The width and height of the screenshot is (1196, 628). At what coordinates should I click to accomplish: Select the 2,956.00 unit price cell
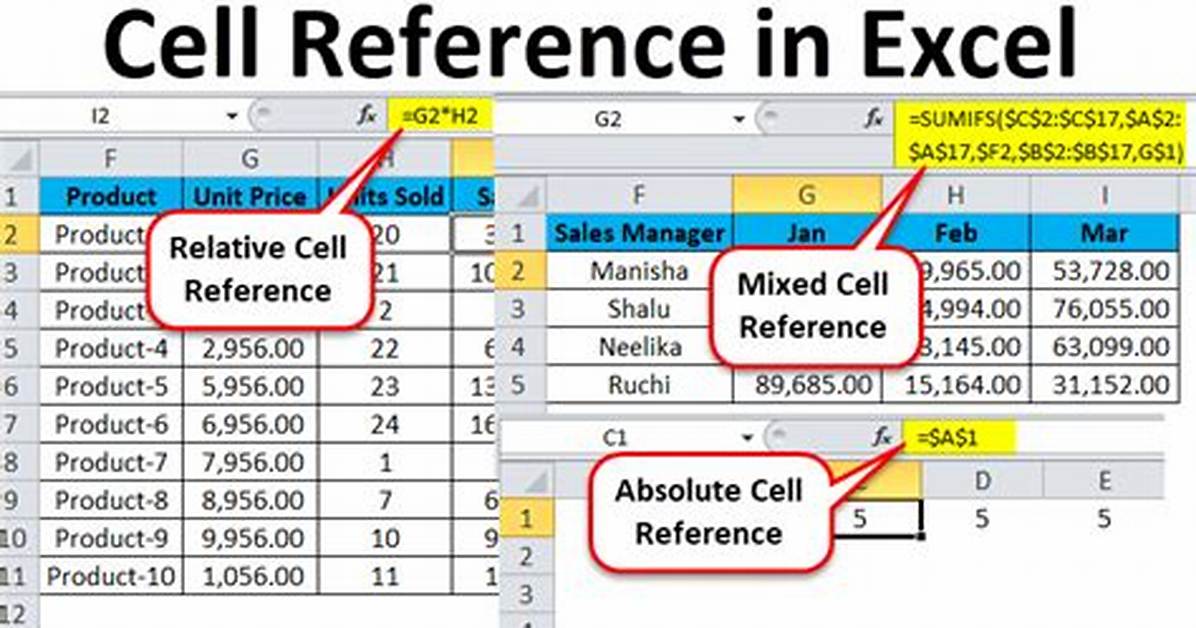click(x=250, y=349)
